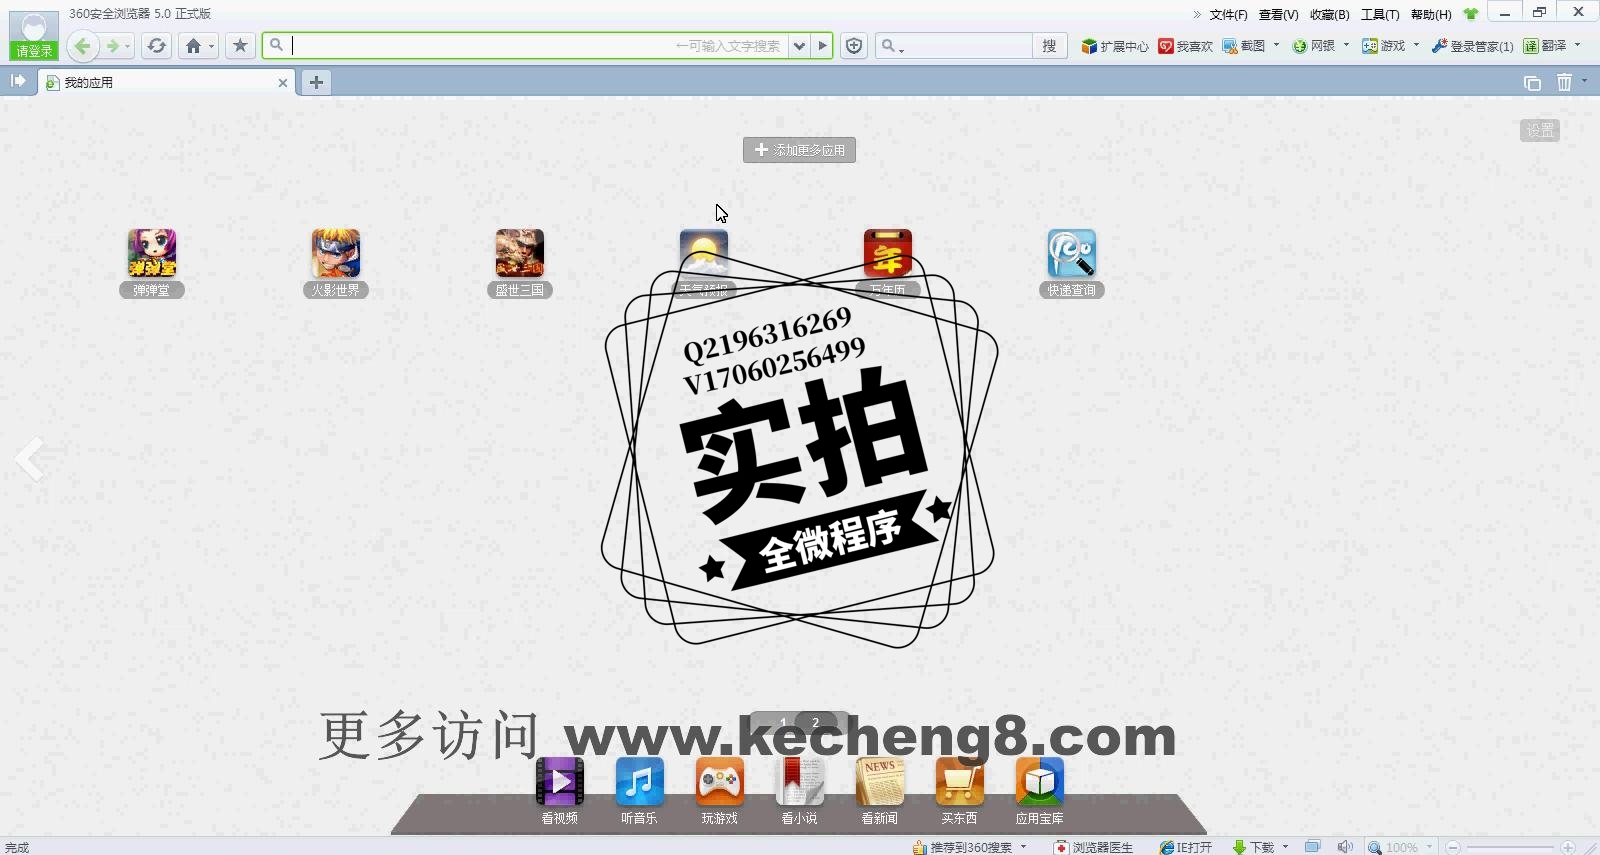Open the 买东西 shopping cart shortcut
The width and height of the screenshot is (1600, 855).
[960, 781]
